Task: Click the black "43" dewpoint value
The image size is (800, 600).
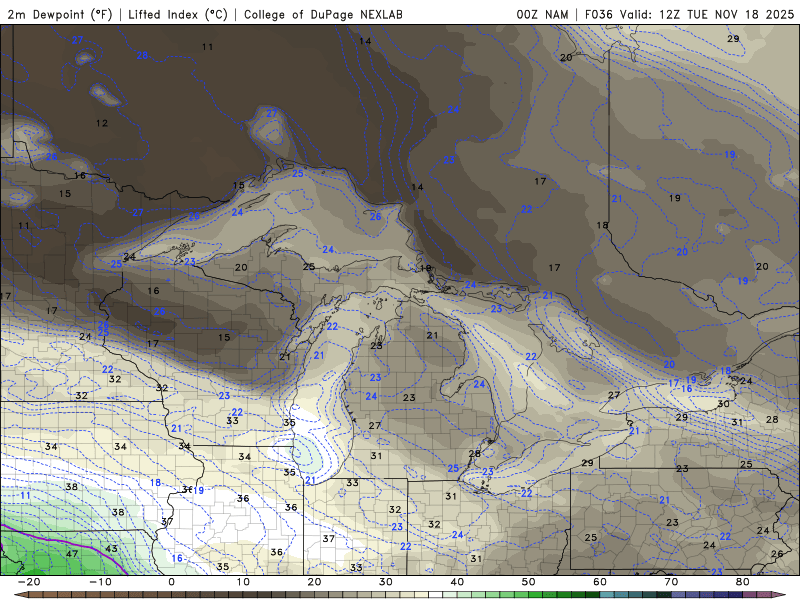Action: [111, 548]
